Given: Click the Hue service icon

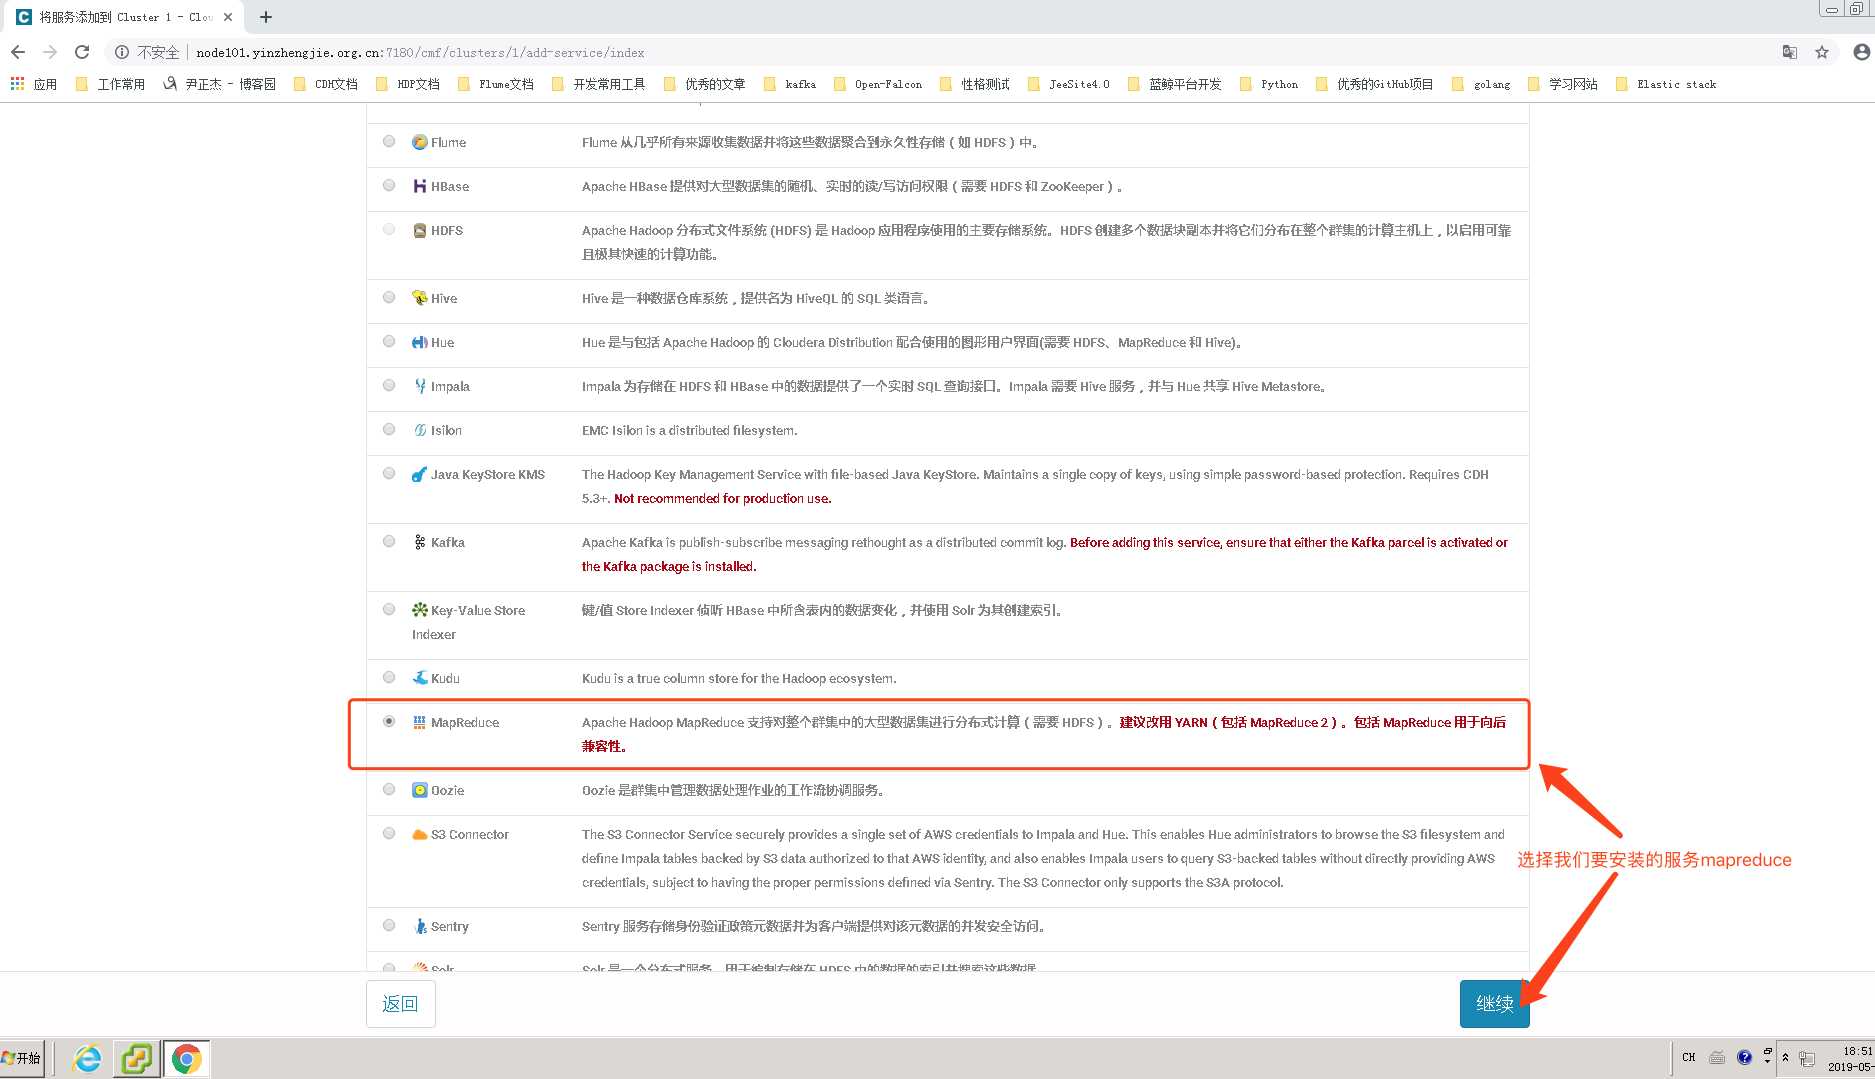Looking at the screenshot, I should tap(420, 342).
